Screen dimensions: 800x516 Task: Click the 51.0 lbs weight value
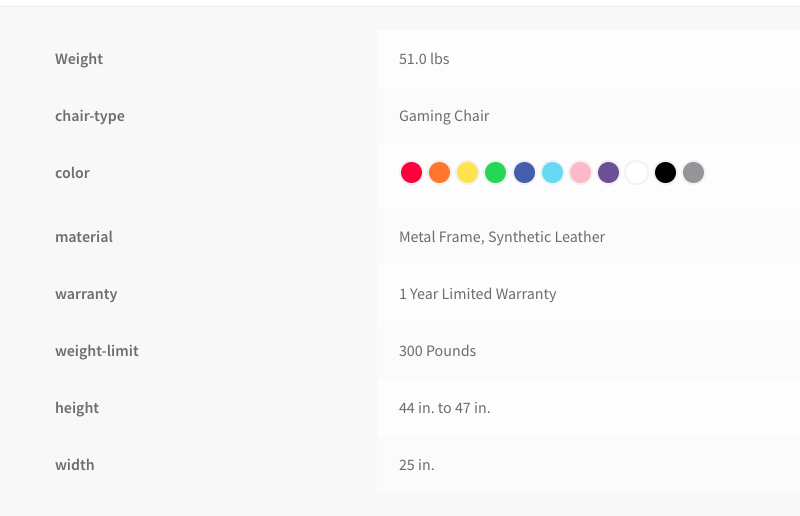pyautogui.click(x=424, y=59)
